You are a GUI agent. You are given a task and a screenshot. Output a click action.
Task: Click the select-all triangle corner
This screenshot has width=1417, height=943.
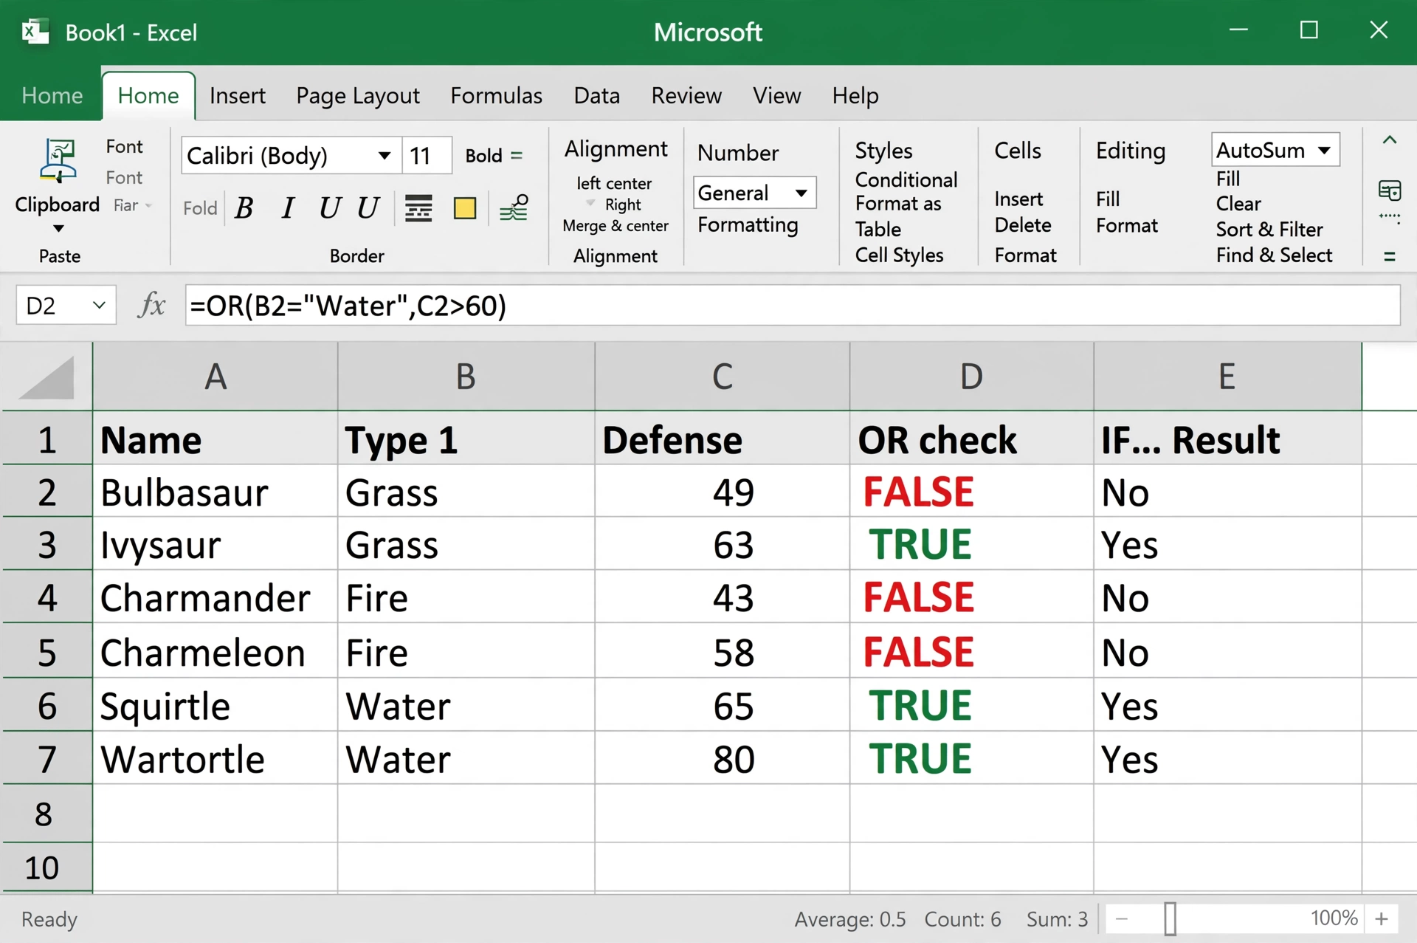pyautogui.click(x=47, y=377)
